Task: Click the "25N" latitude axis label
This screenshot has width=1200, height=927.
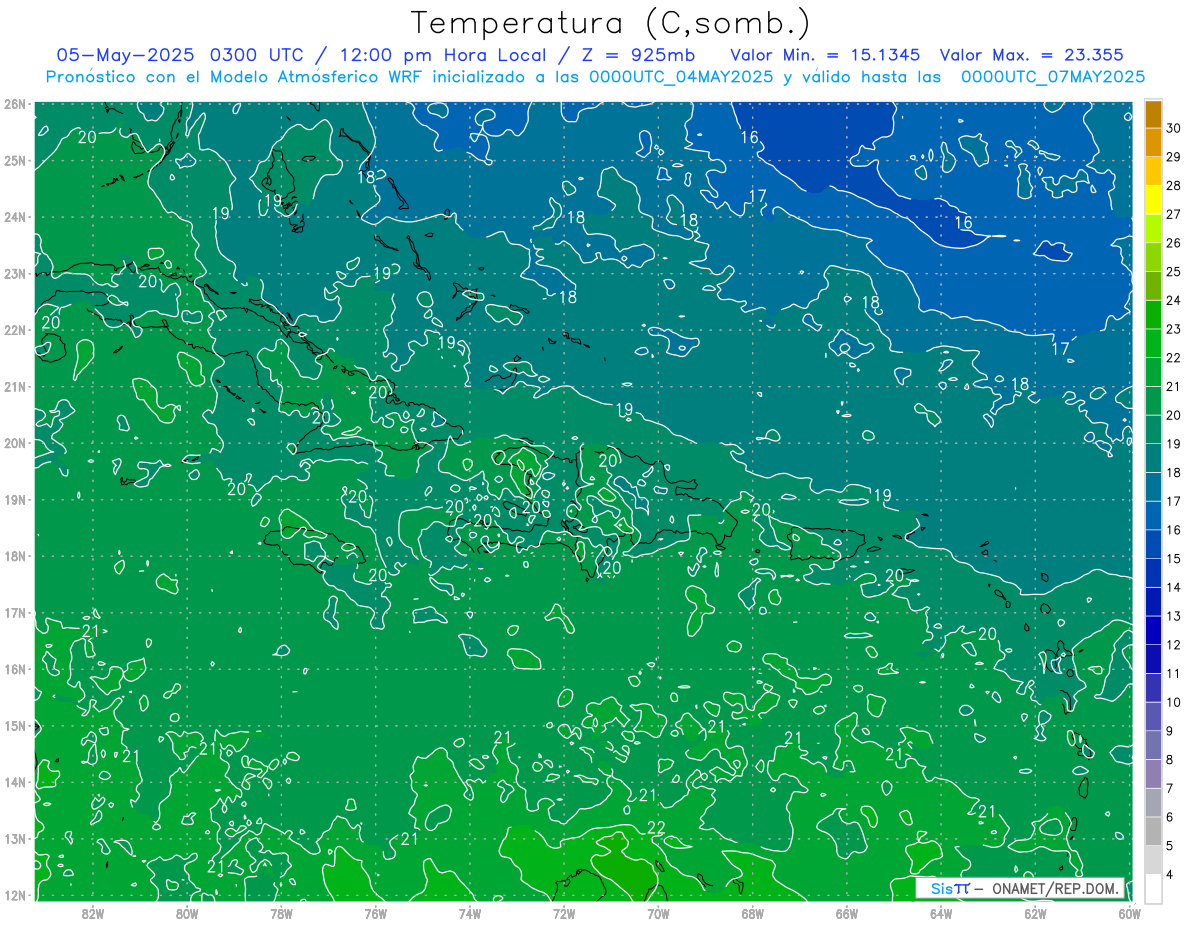Action: (x=15, y=160)
